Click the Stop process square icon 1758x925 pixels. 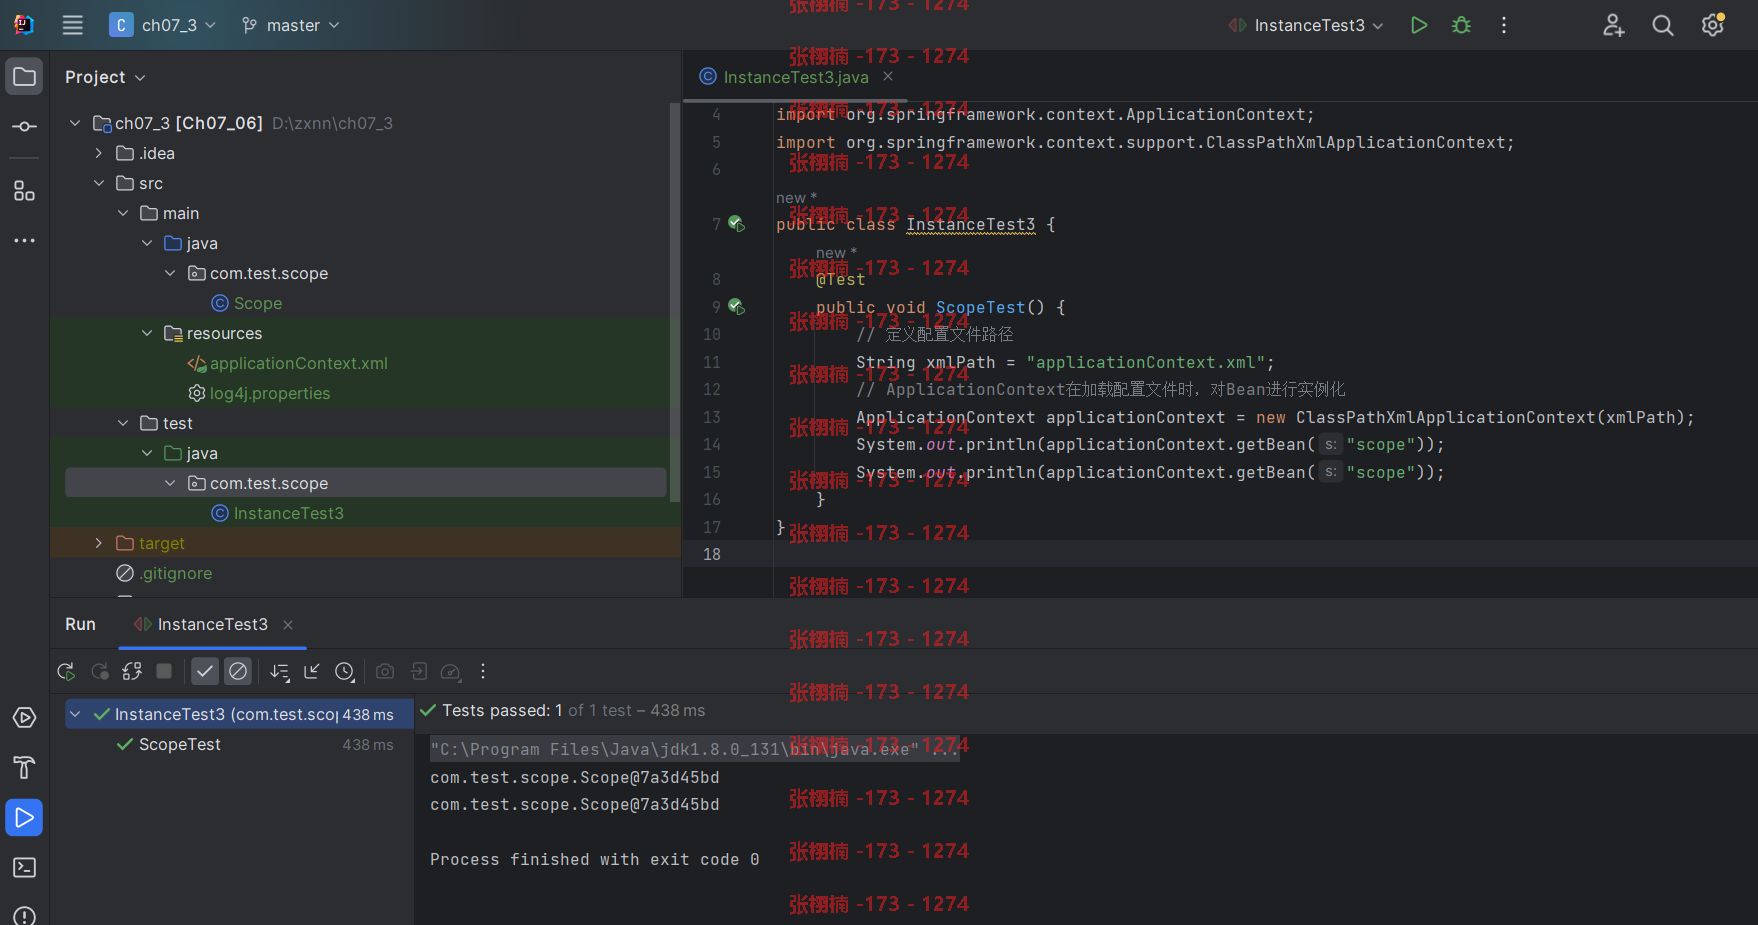pyautogui.click(x=165, y=671)
